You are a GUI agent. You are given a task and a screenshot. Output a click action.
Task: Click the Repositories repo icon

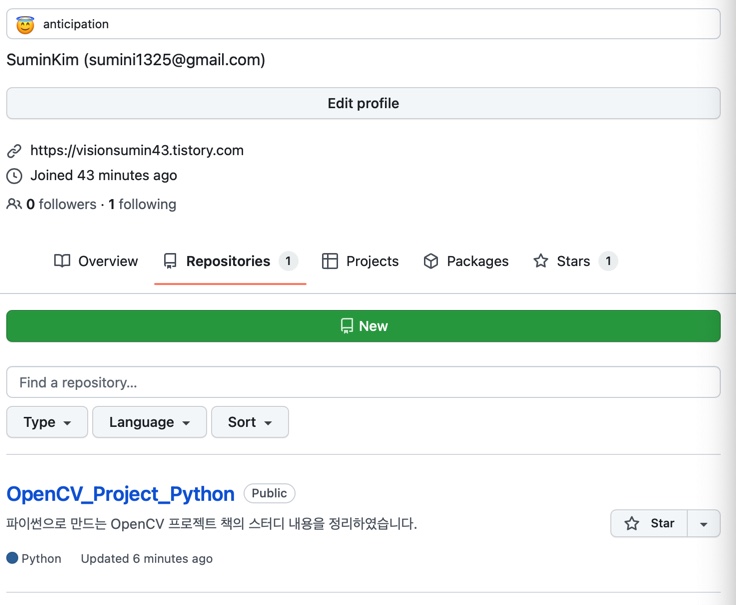(170, 261)
